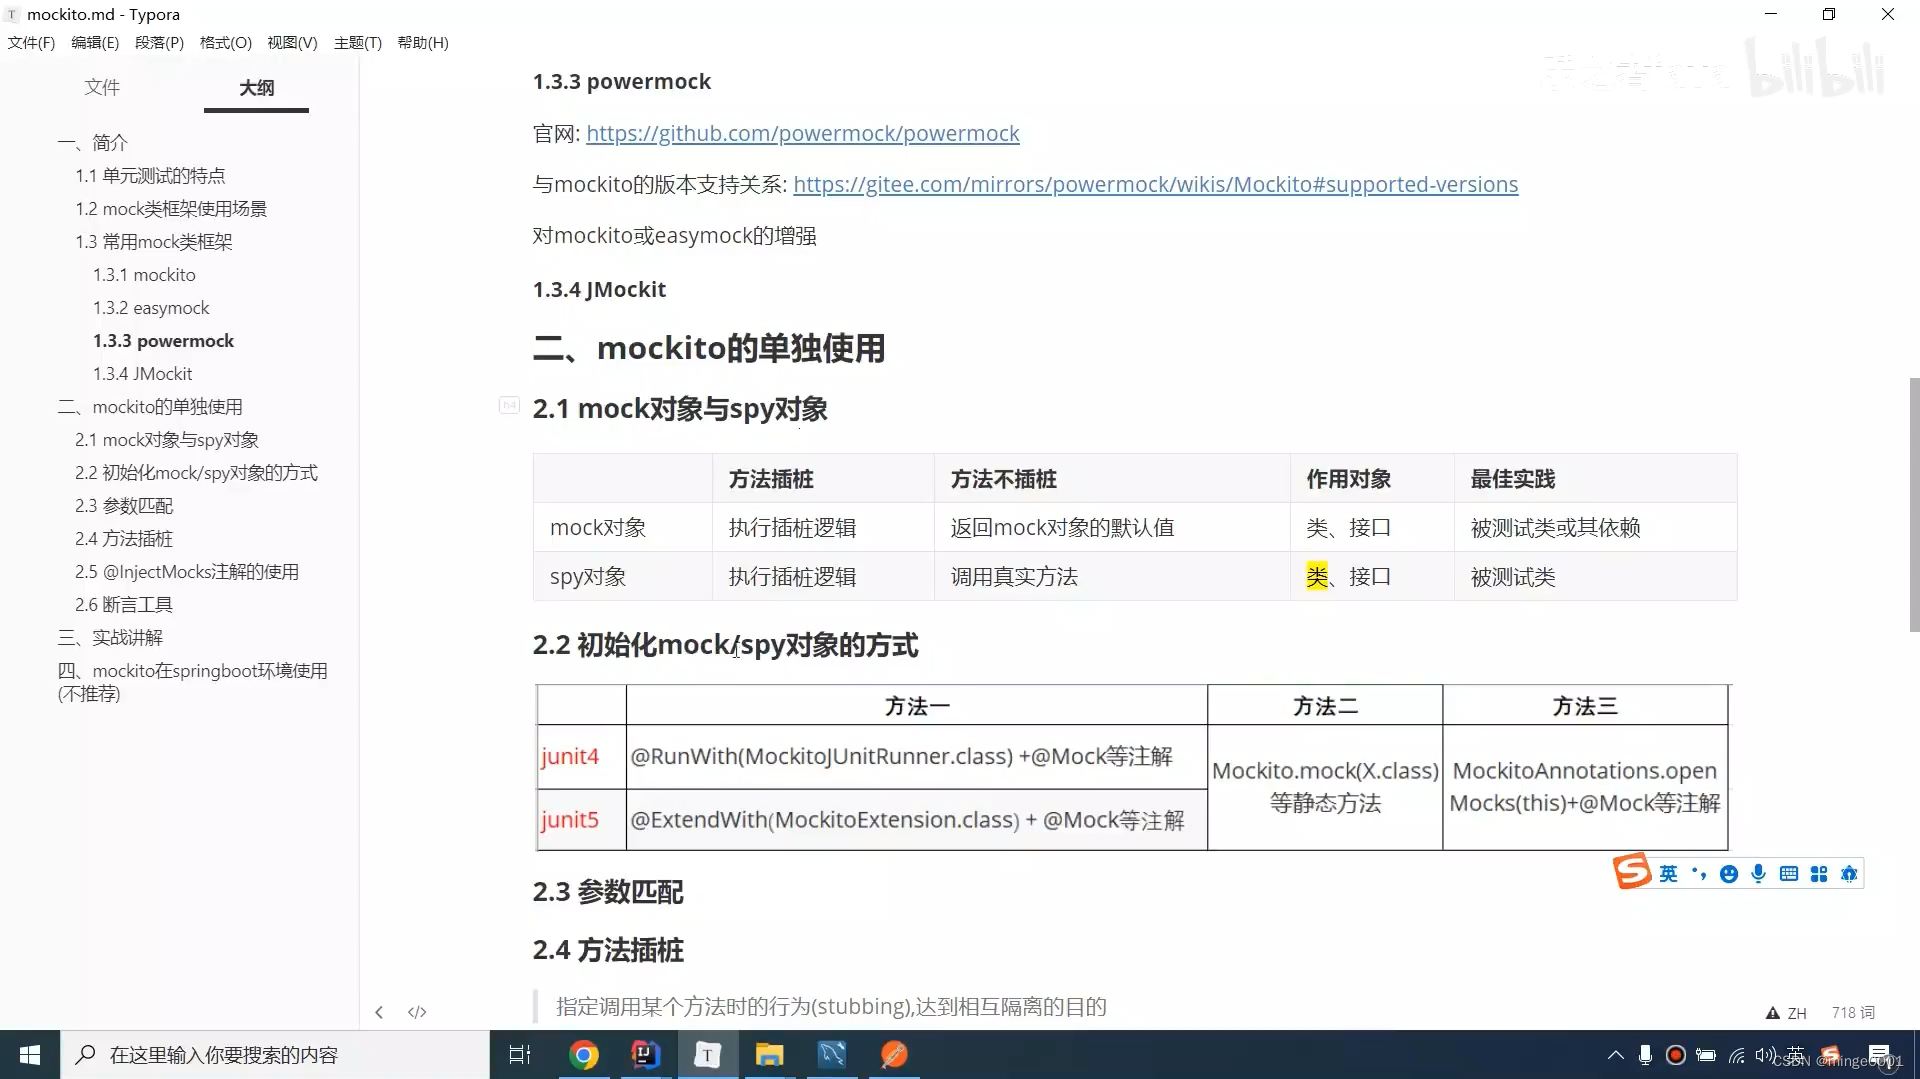Open Task View in the taskbar
1920x1079 pixels.
(x=520, y=1055)
